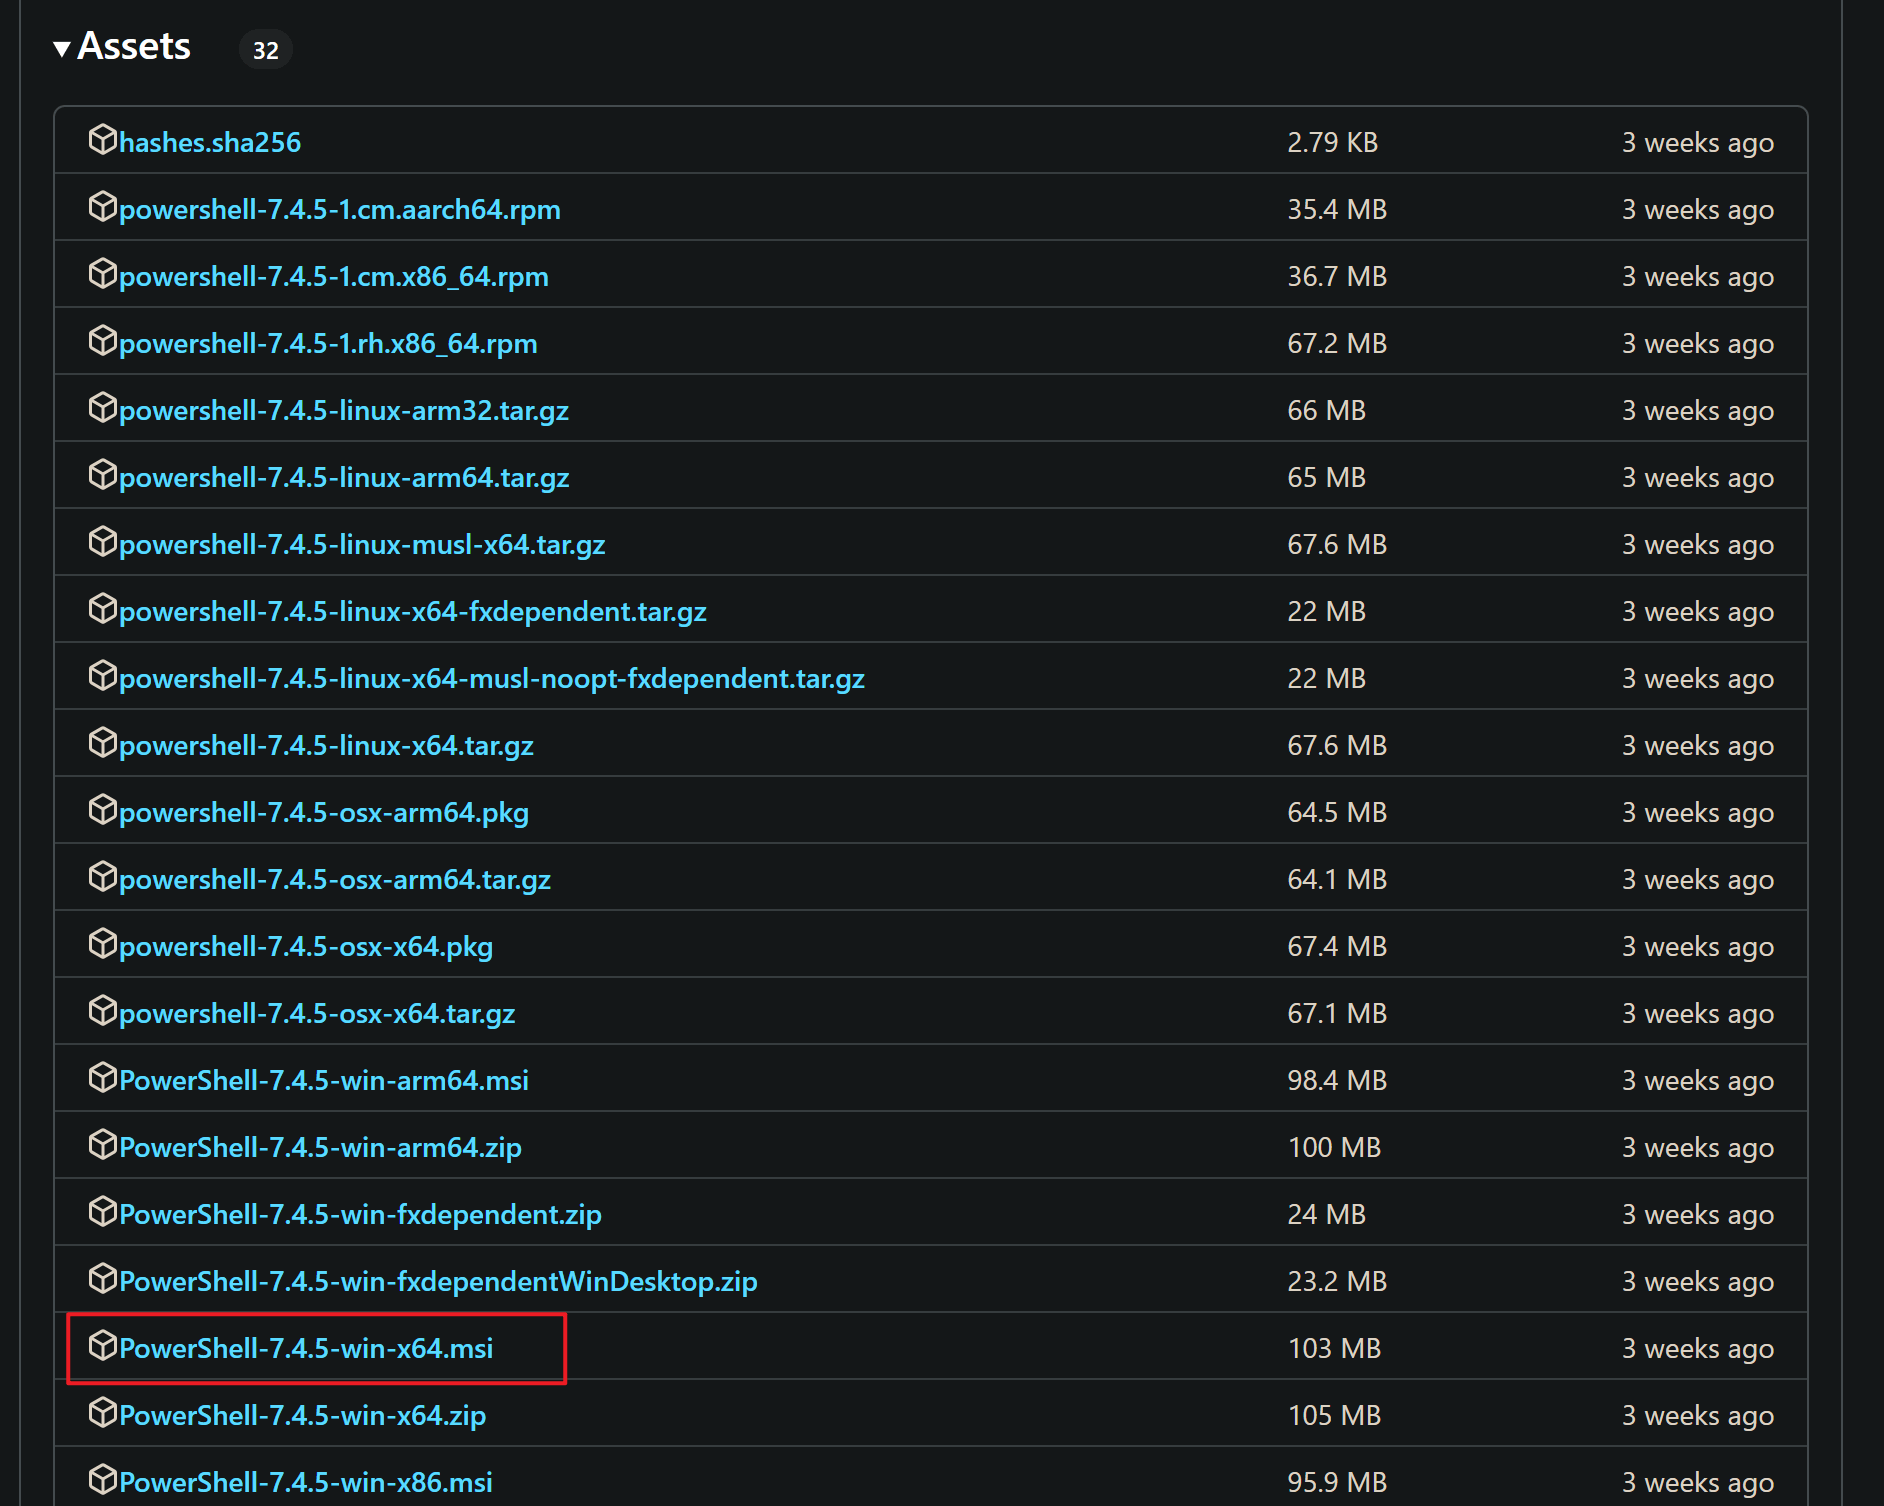This screenshot has width=1884, height=1506.
Task: Click package icon beside osx-x64.pkg file
Action: tap(102, 943)
